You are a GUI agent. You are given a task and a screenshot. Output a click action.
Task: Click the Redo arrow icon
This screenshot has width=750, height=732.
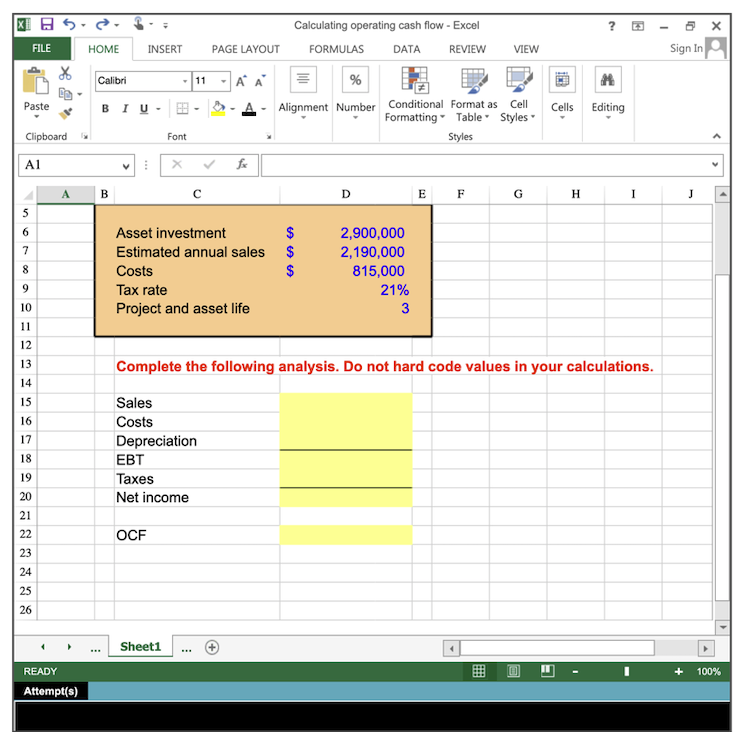[101, 24]
